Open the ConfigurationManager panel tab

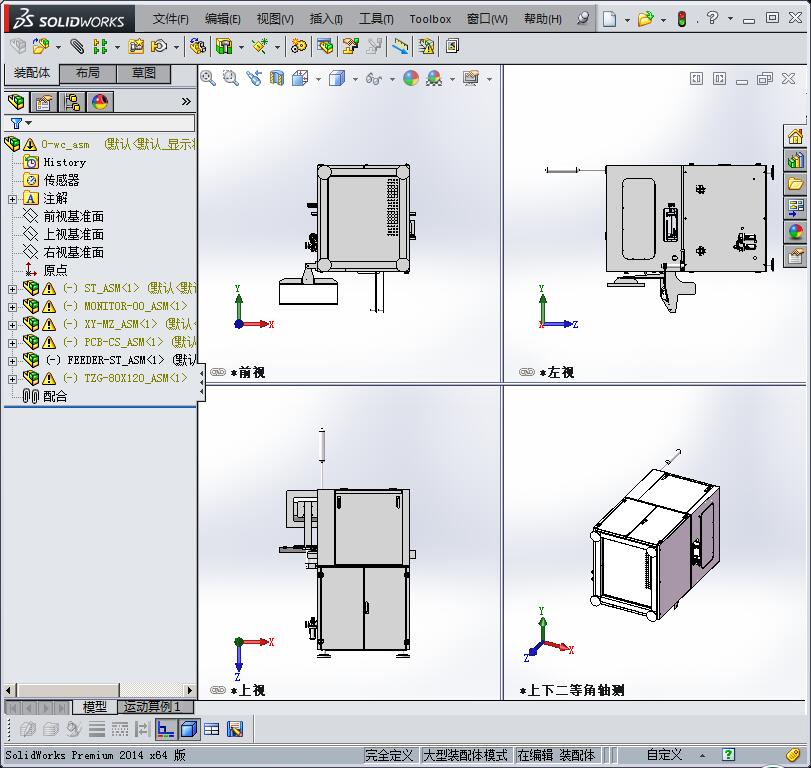point(72,102)
